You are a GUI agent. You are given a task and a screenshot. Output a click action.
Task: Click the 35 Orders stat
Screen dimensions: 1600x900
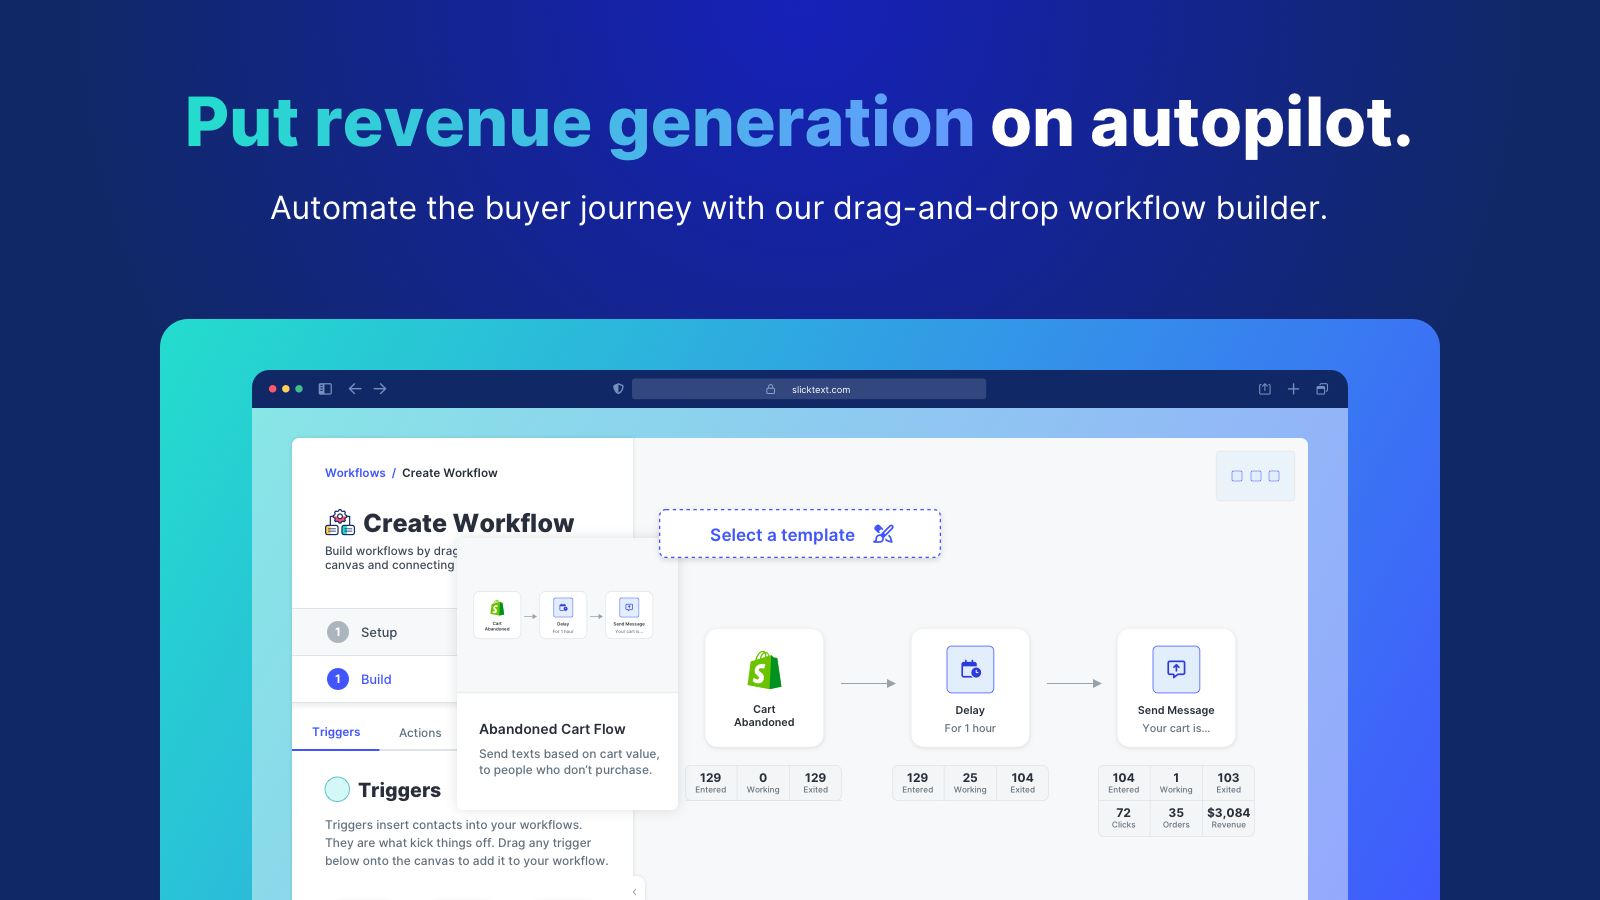coord(1176,818)
